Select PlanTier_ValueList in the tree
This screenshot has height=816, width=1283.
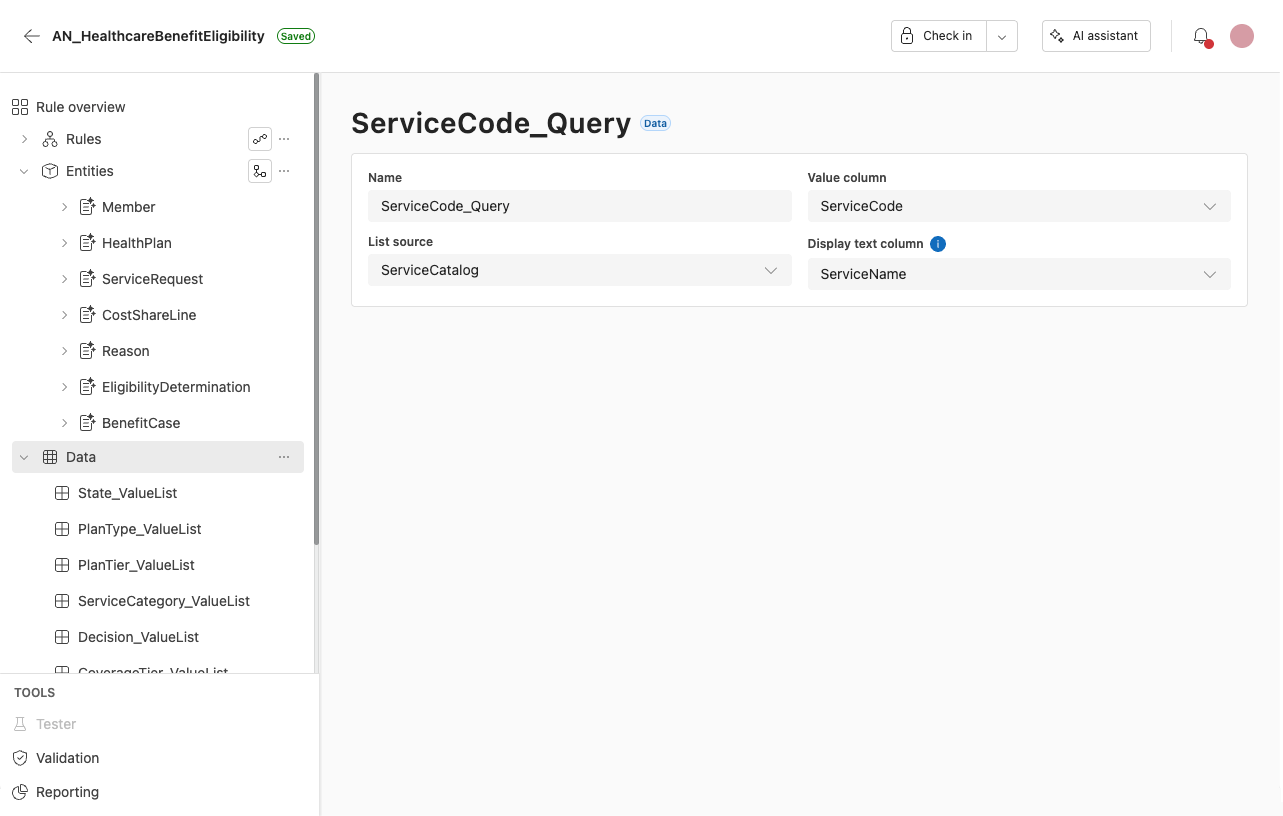click(x=136, y=565)
